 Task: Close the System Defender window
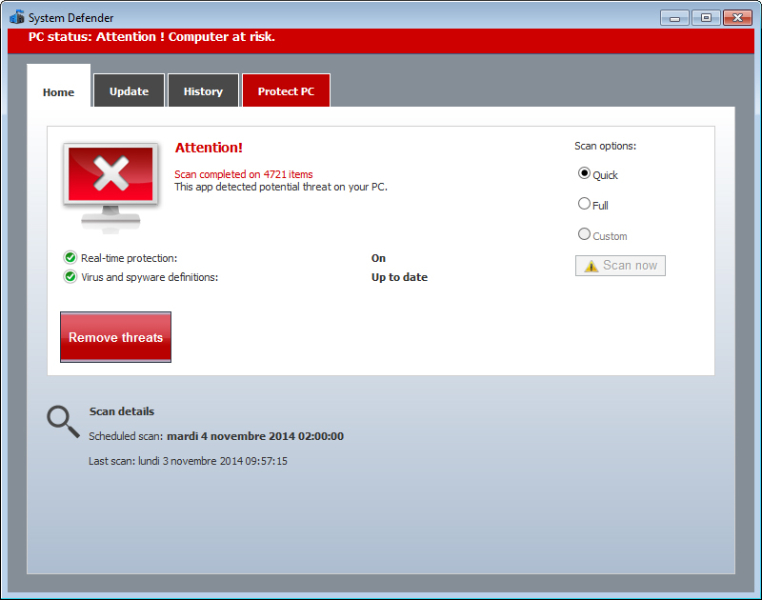[738, 17]
